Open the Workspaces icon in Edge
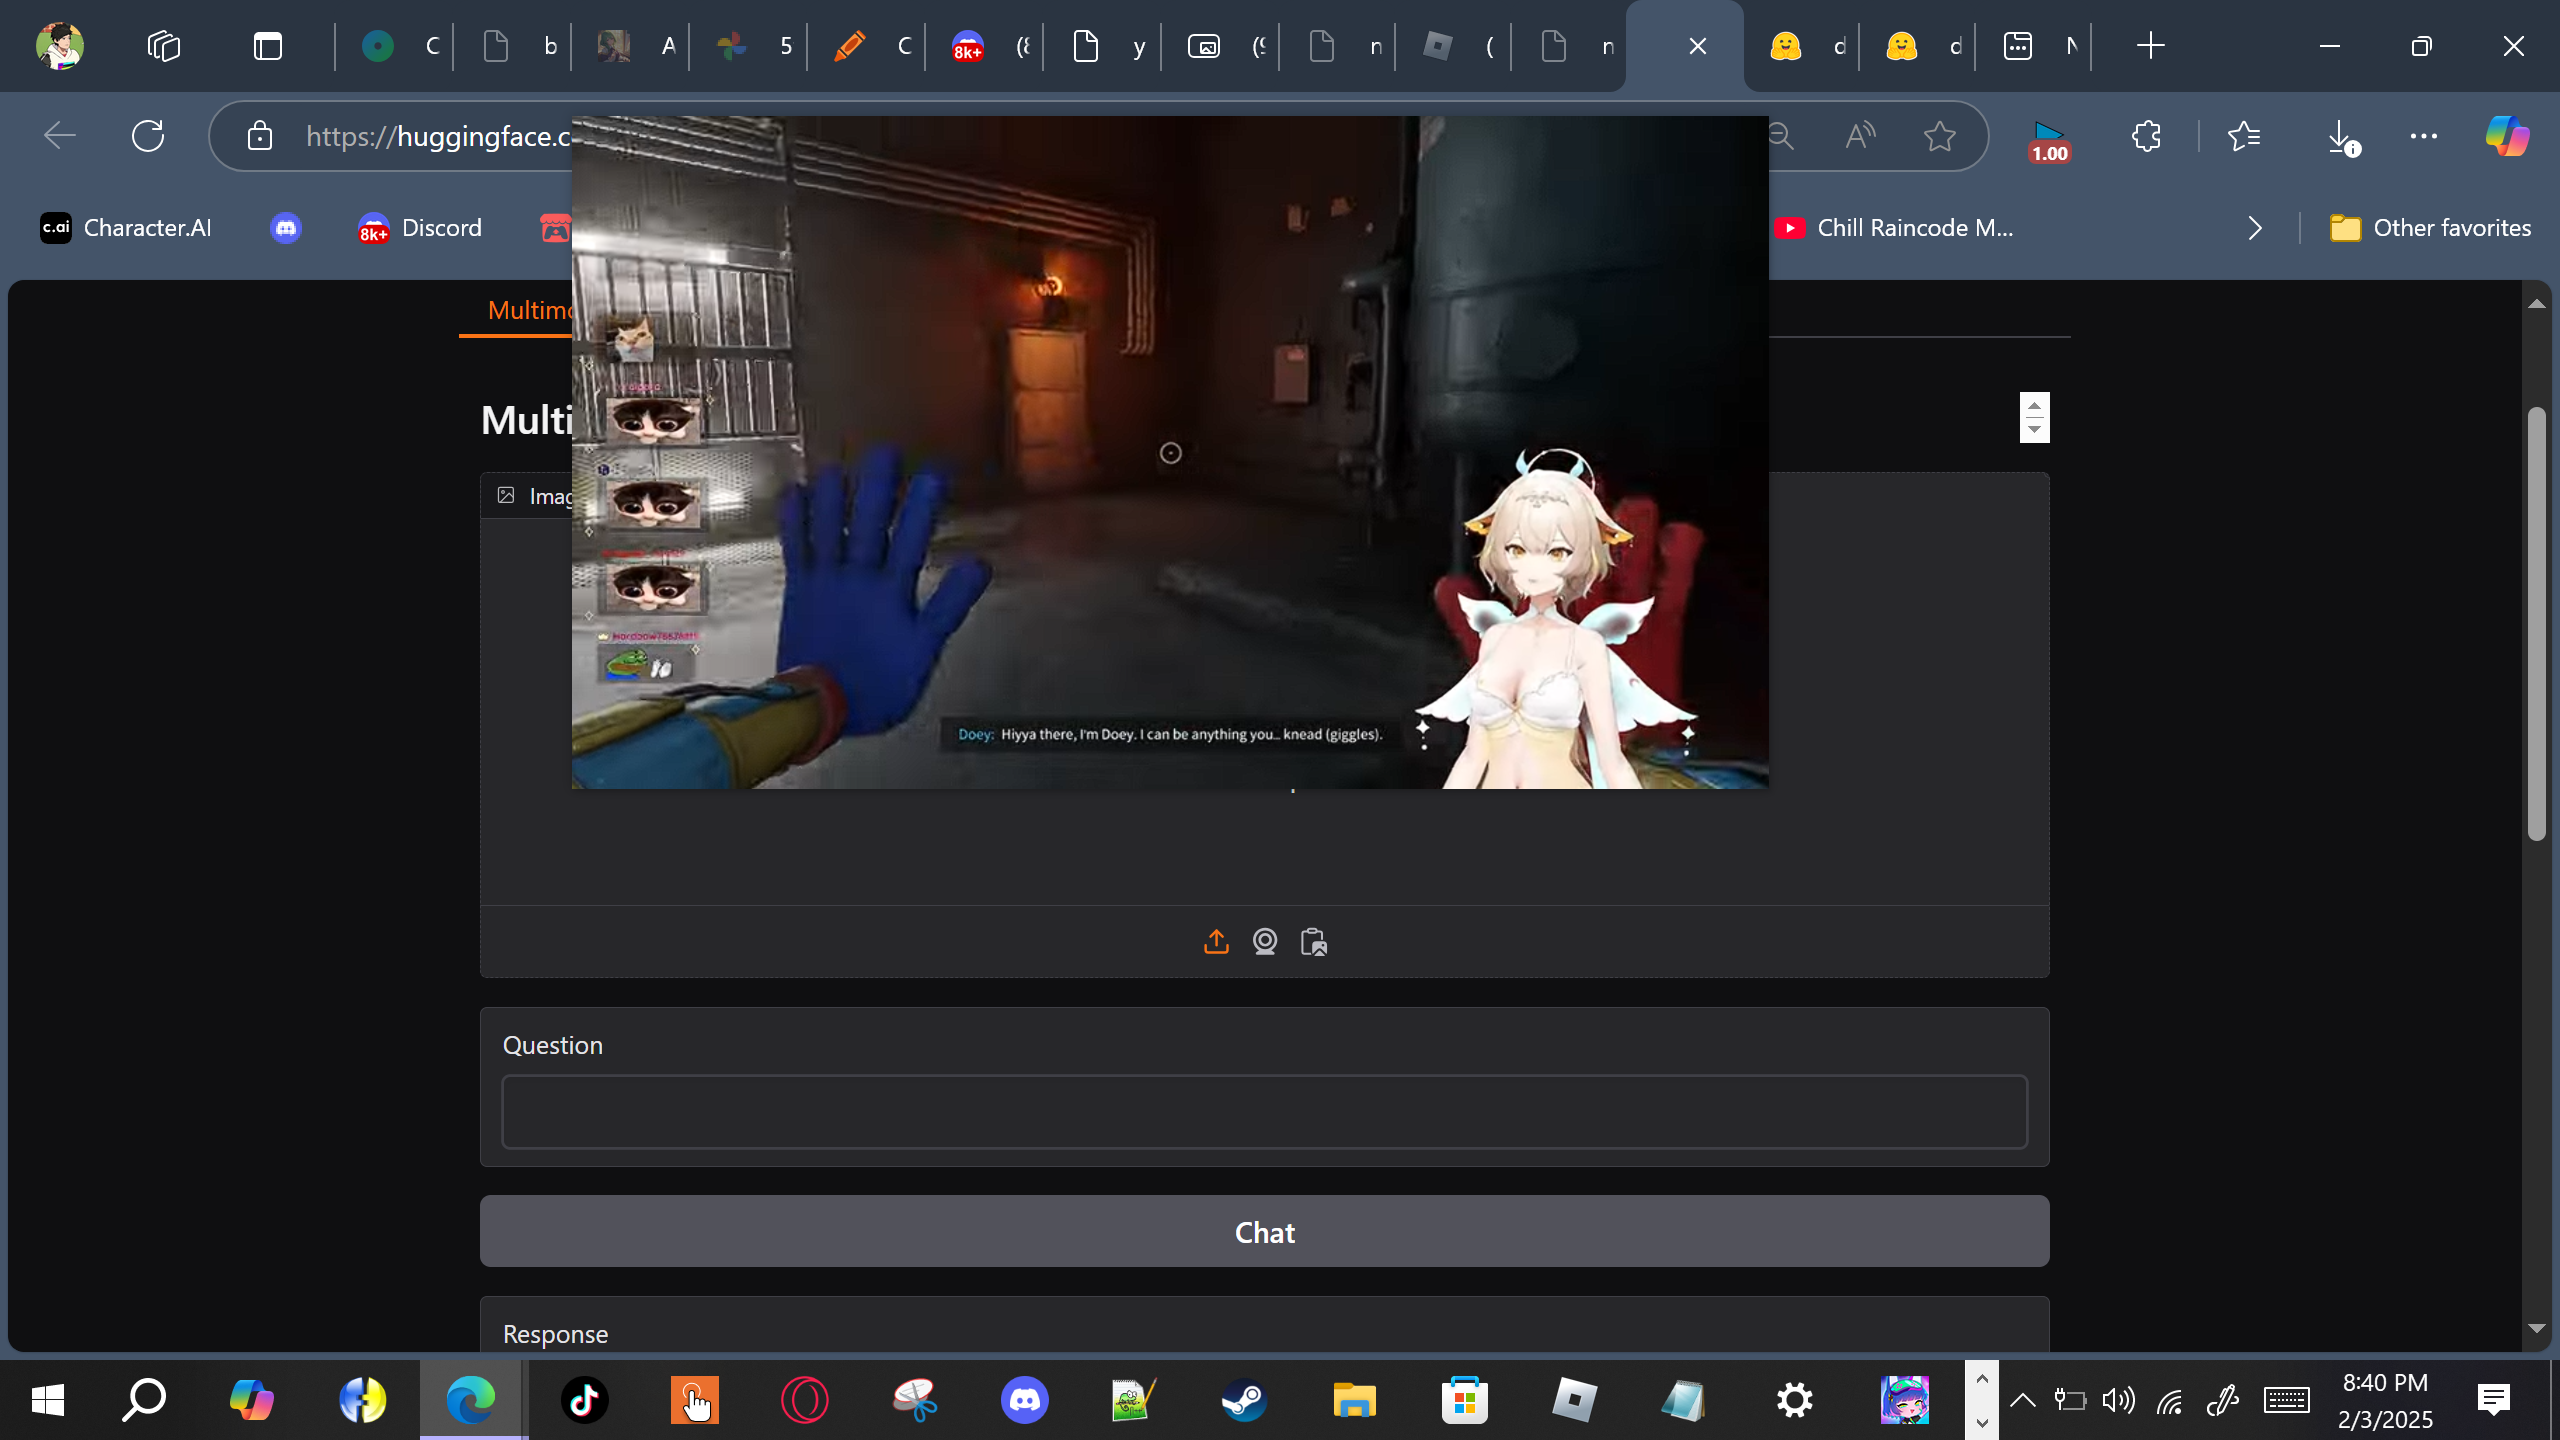2560x1440 pixels. [164, 46]
